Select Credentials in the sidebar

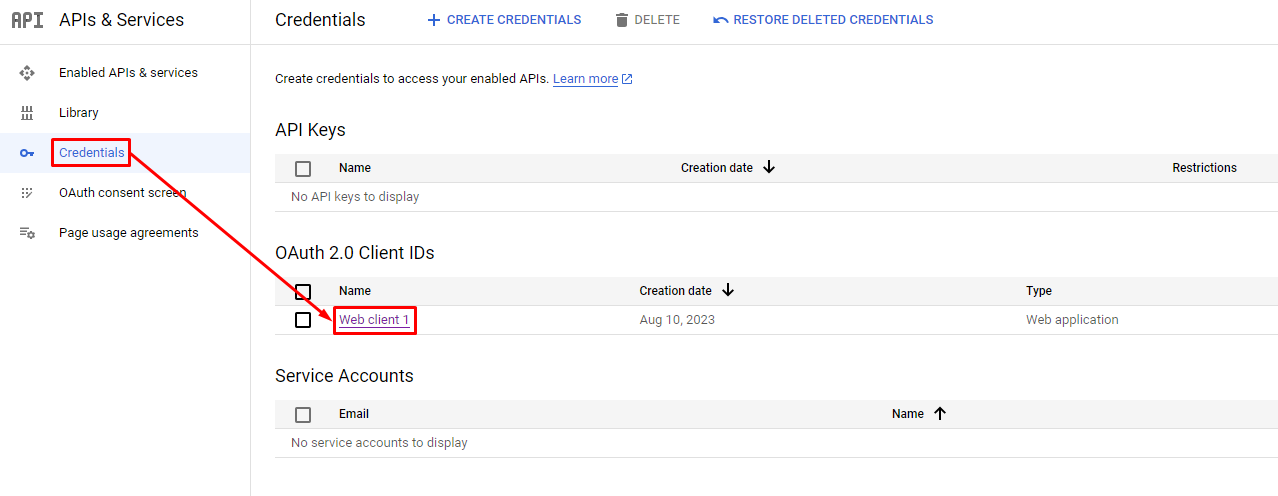[x=92, y=153]
